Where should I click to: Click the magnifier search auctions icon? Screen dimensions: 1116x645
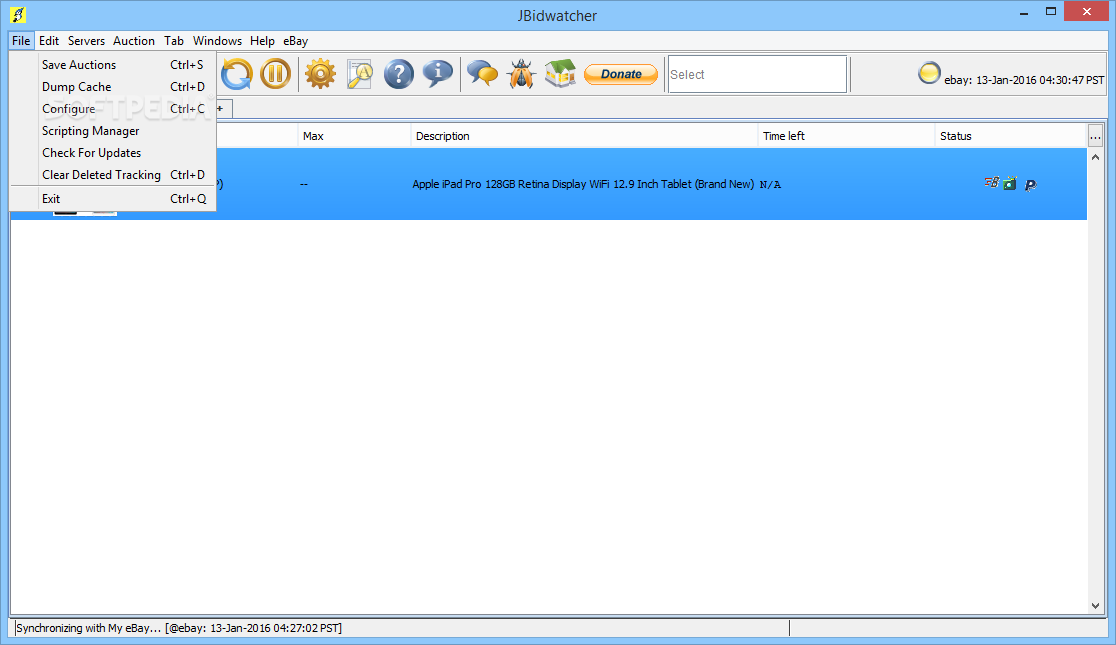pyautogui.click(x=359, y=74)
